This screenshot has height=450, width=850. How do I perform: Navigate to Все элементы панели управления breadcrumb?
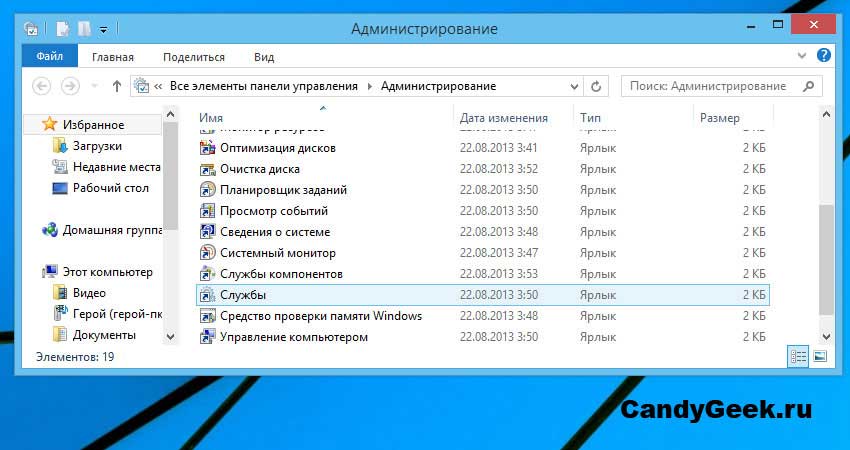tap(263, 86)
